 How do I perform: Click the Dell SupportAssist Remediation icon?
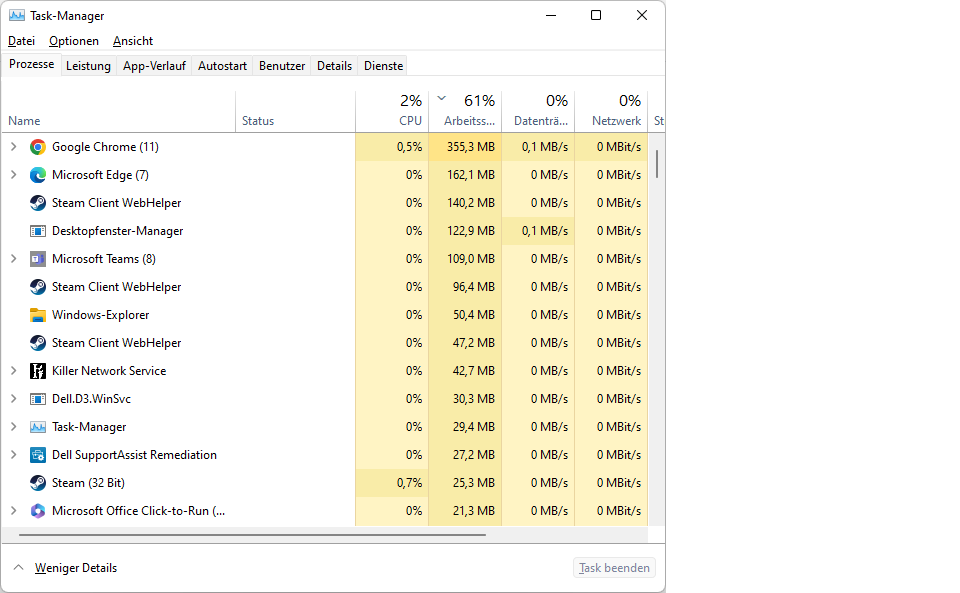pos(38,455)
